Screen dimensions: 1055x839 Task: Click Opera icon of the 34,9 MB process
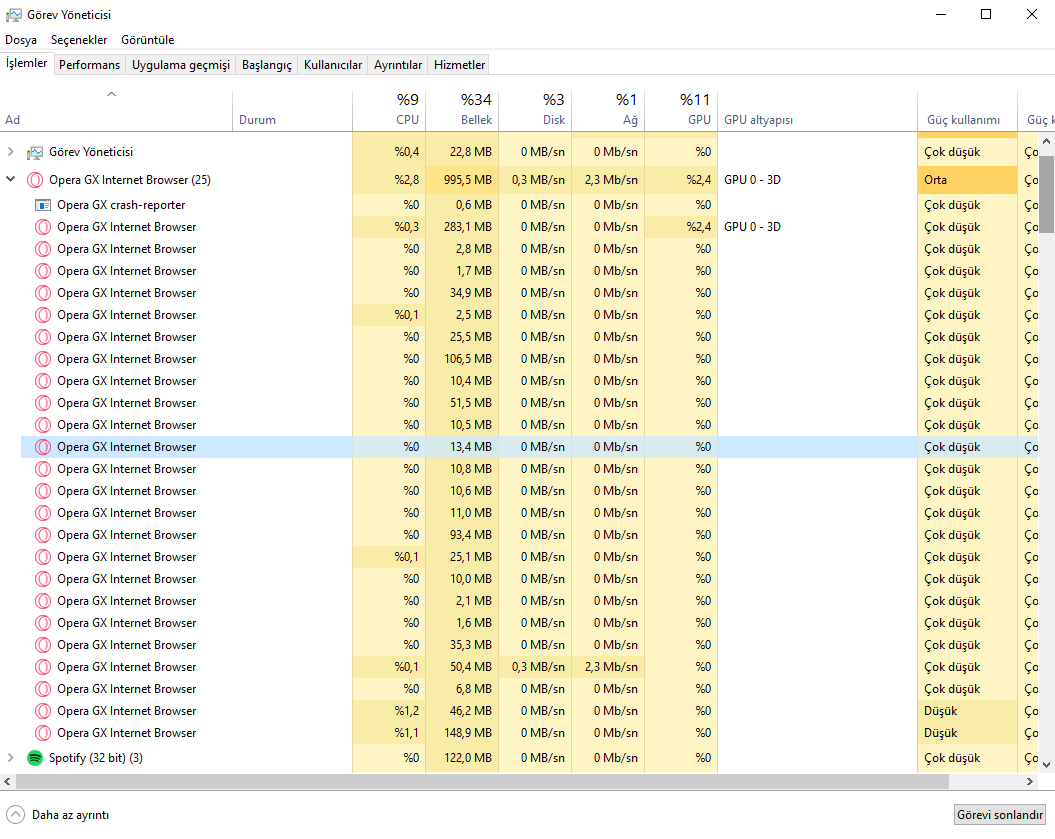point(43,293)
